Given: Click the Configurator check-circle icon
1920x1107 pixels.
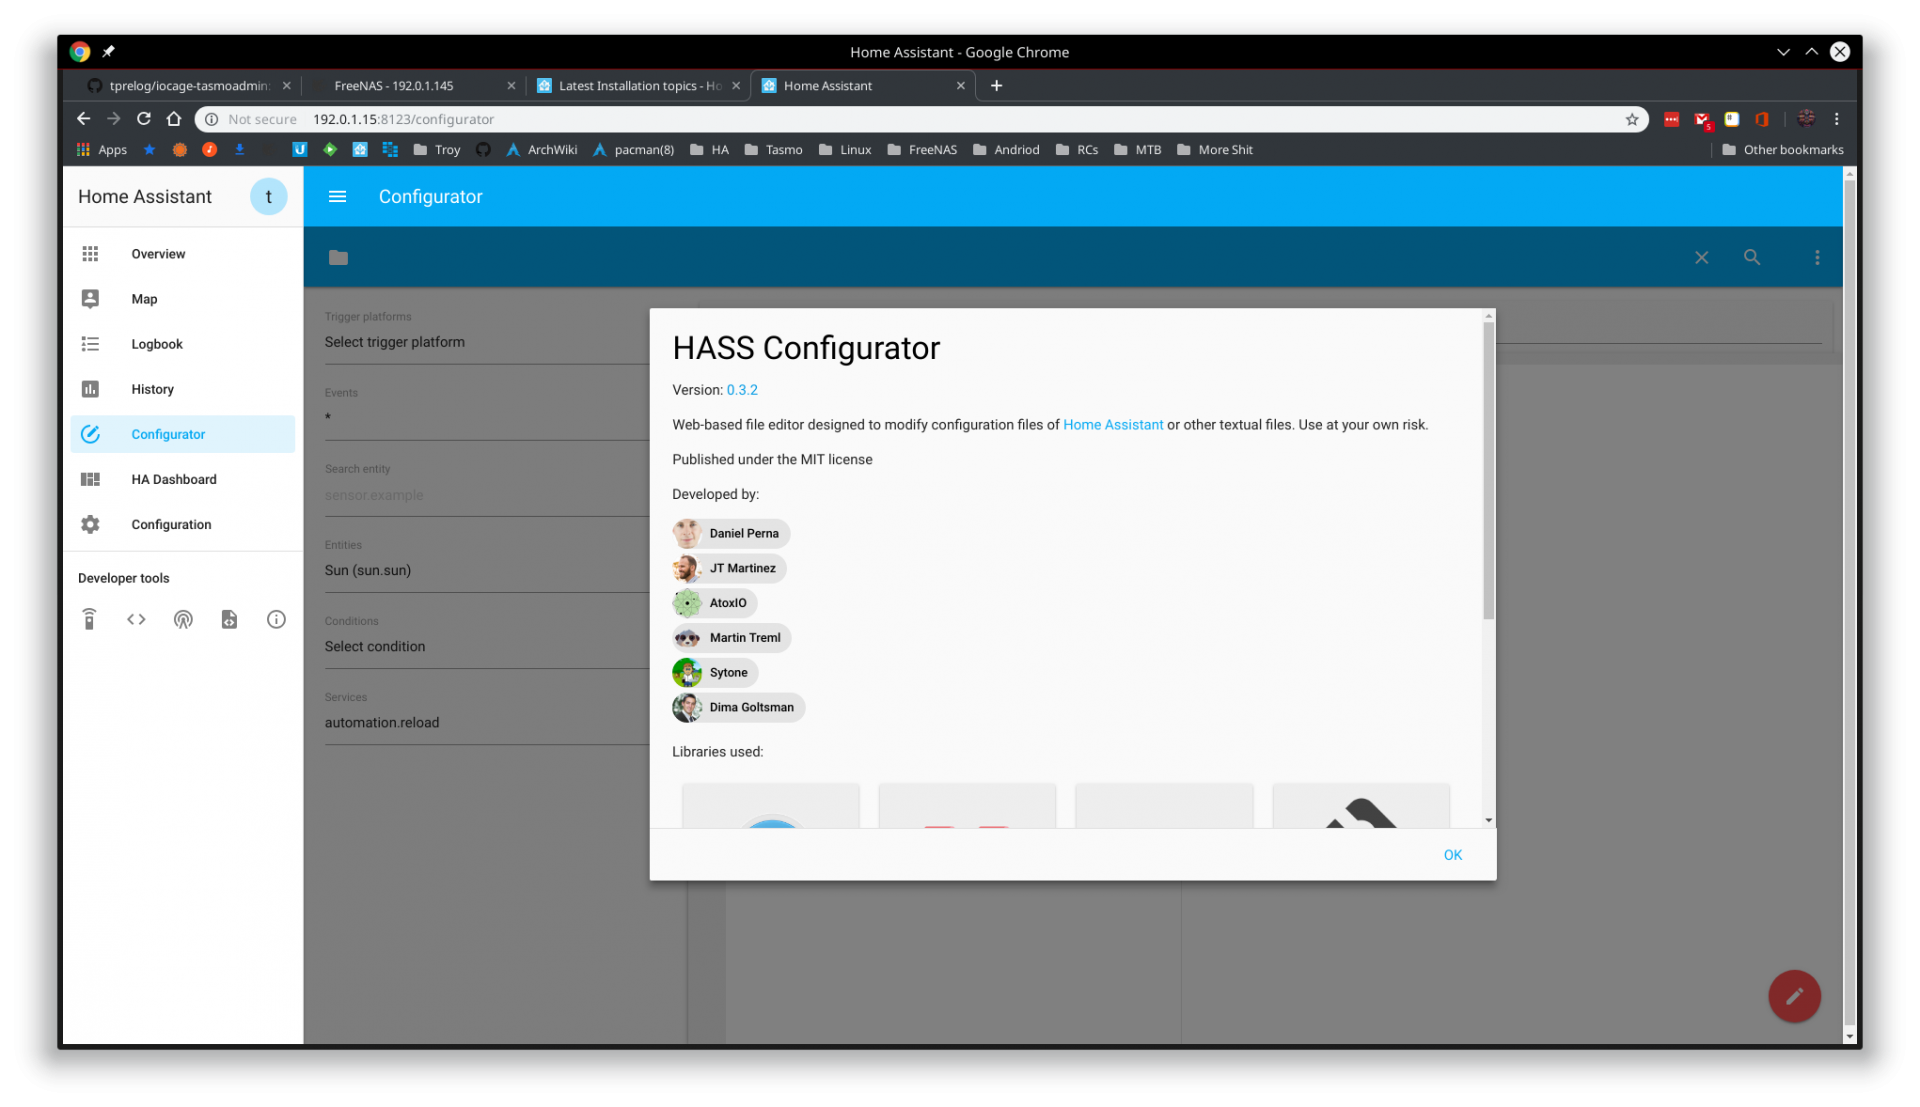Looking at the screenshot, I should tap(90, 434).
